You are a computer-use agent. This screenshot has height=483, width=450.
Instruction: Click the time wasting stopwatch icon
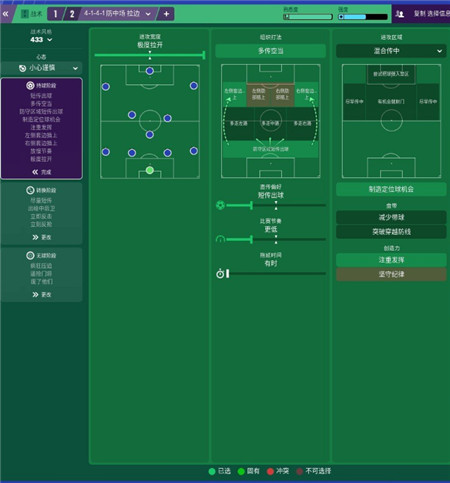point(220,274)
